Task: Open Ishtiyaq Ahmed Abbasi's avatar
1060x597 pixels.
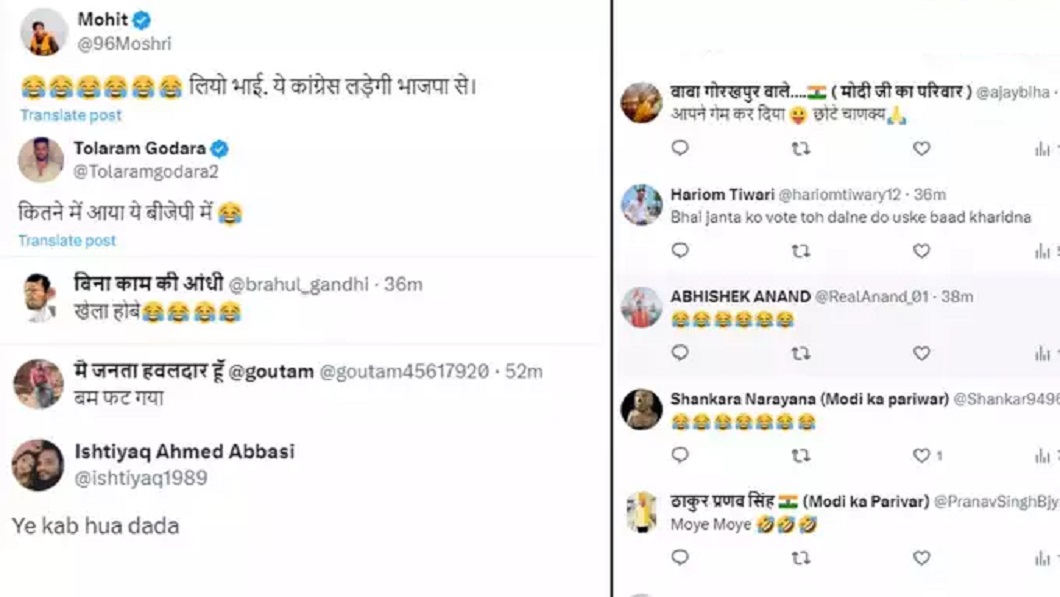Action: [x=38, y=465]
